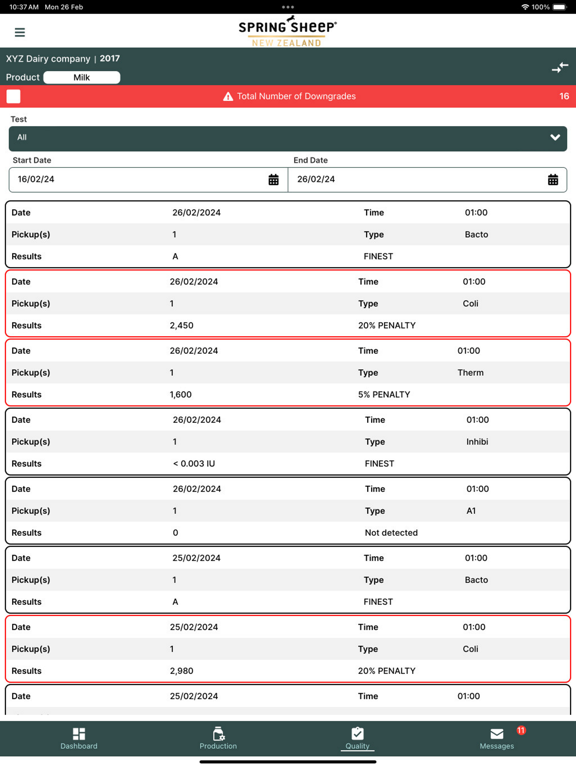Image resolution: width=576 pixels, height=768 pixels.
Task: Tap the Messages envelope icon
Action: coord(497,734)
